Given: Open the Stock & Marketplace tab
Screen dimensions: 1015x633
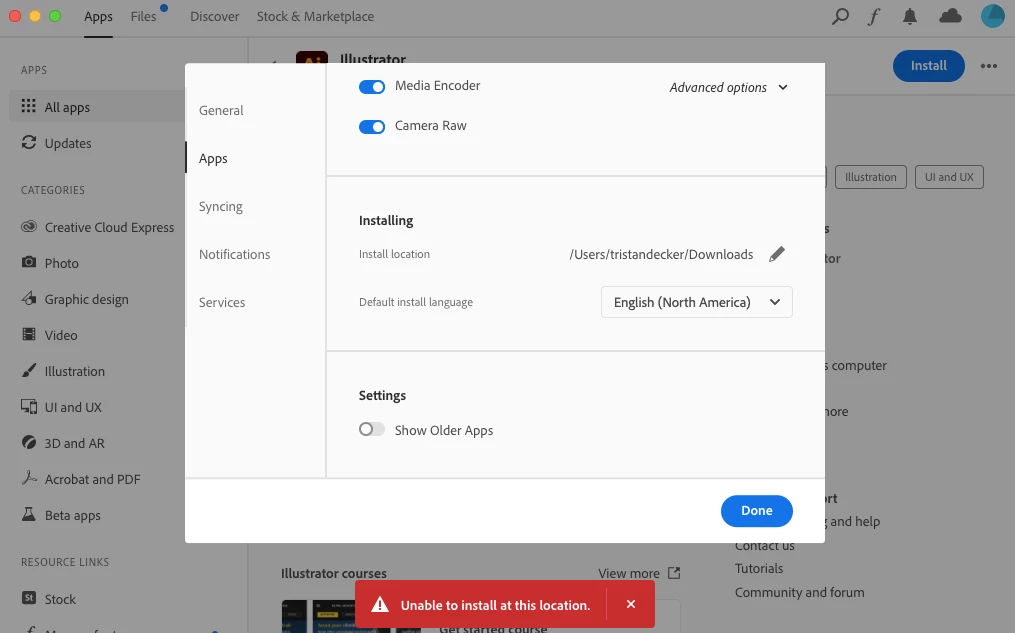Looking at the screenshot, I should [315, 16].
